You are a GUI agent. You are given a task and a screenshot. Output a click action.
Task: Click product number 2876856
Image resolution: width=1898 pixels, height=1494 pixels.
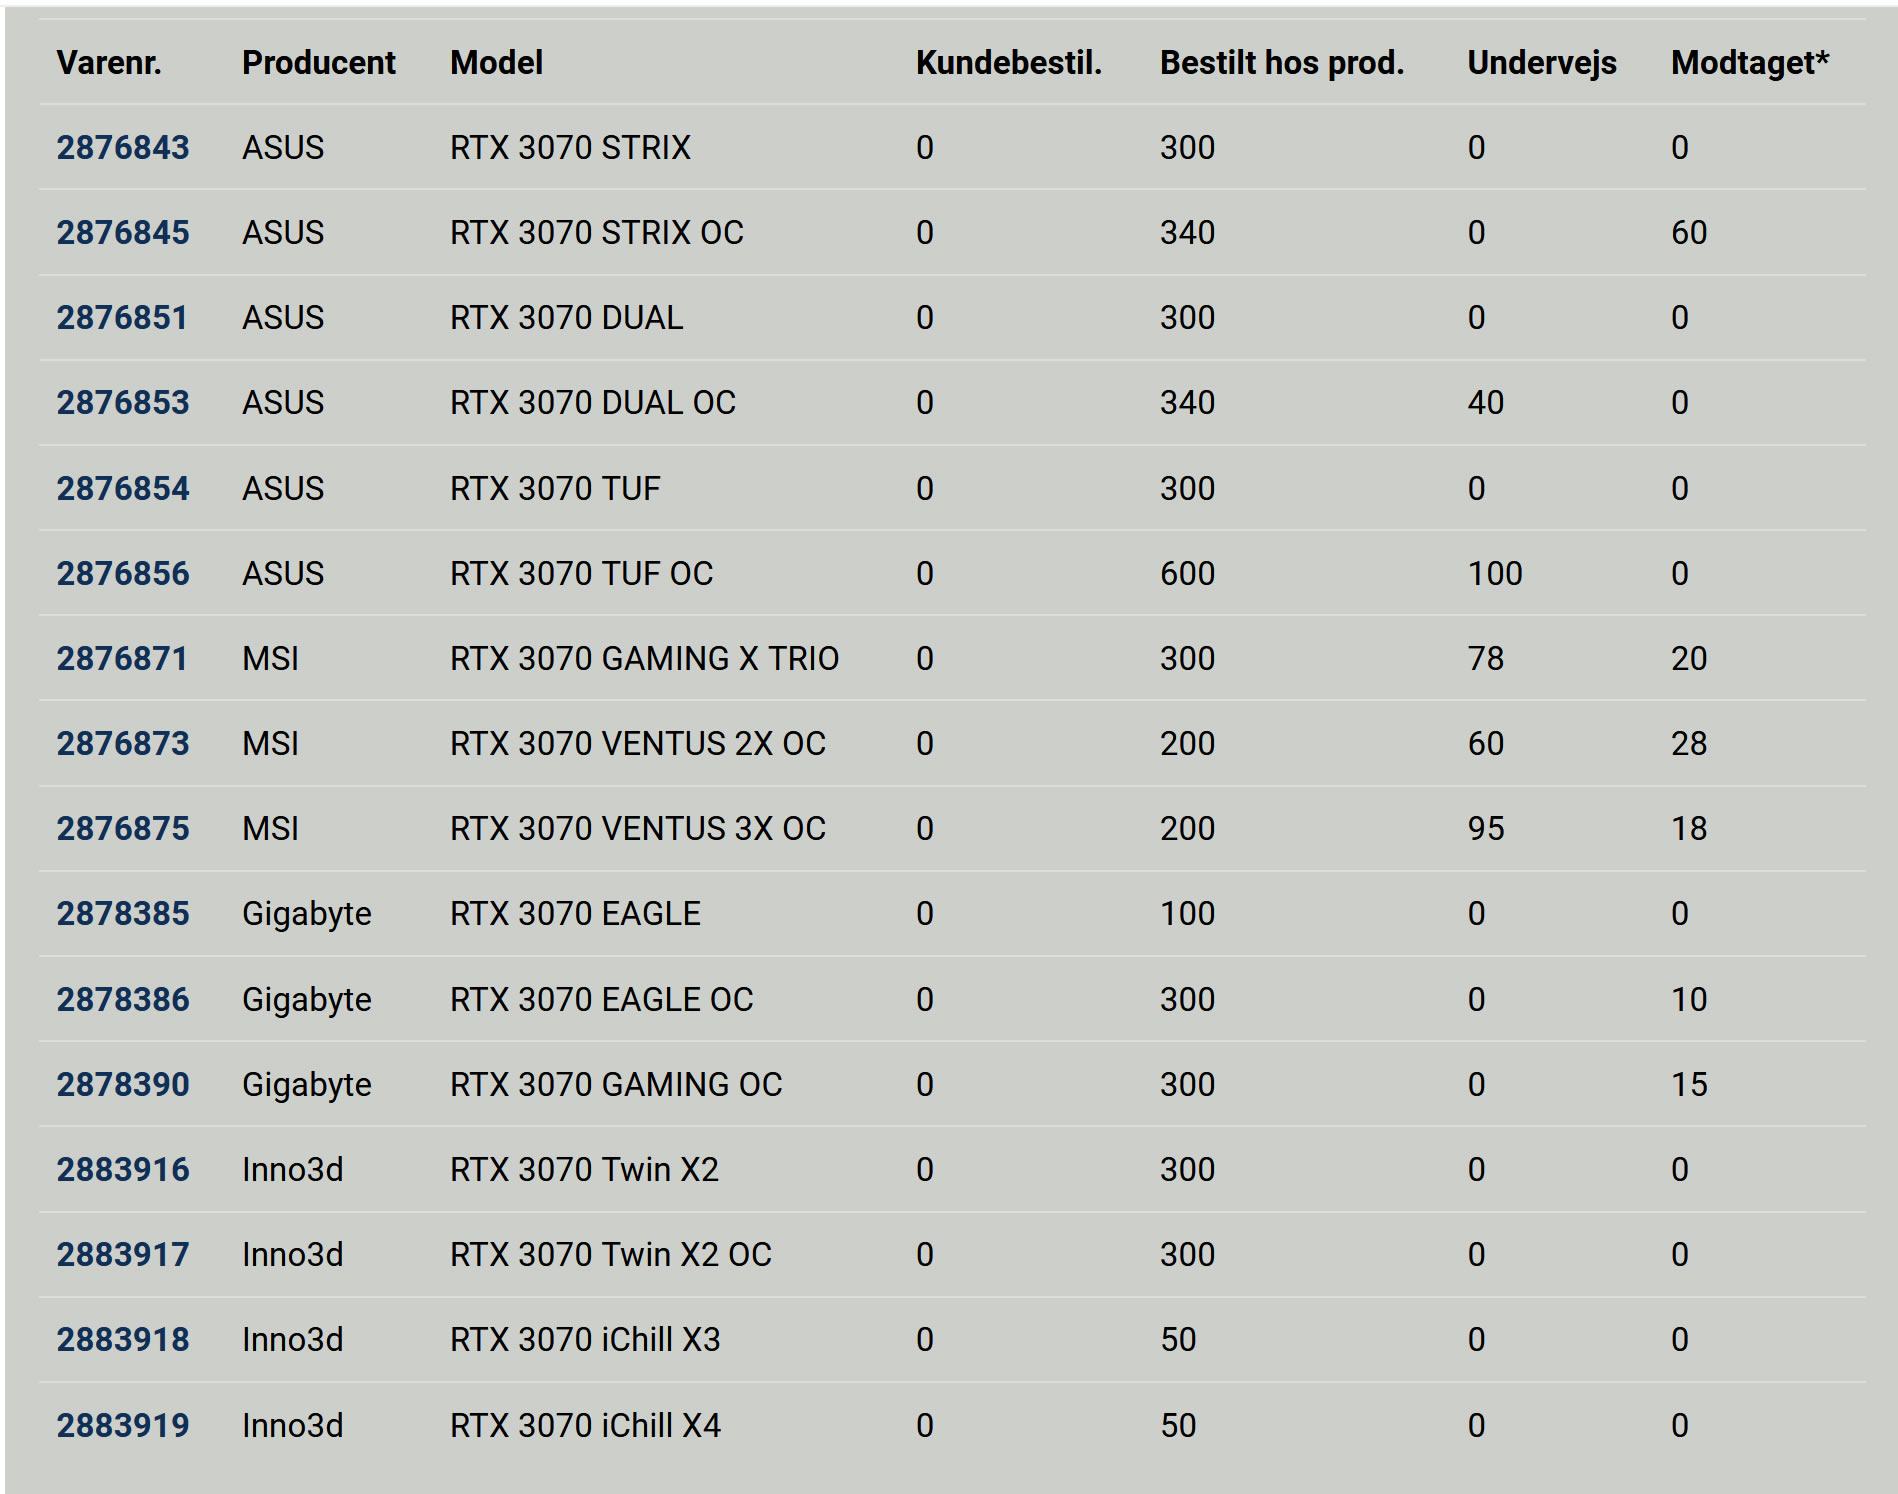tap(122, 574)
